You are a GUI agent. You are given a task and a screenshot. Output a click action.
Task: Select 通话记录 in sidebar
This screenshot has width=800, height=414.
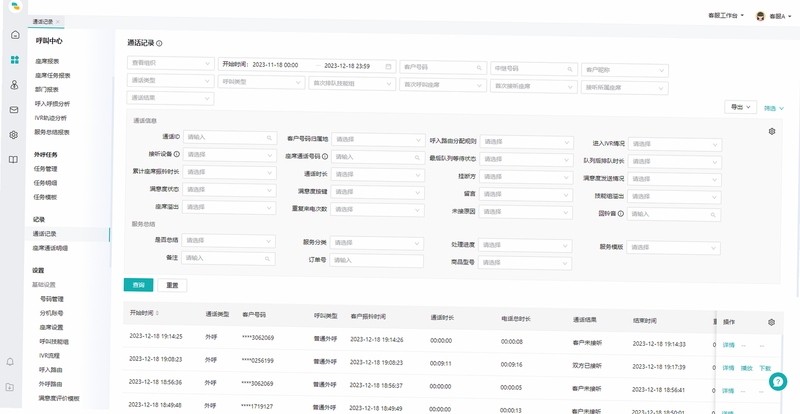(44, 234)
